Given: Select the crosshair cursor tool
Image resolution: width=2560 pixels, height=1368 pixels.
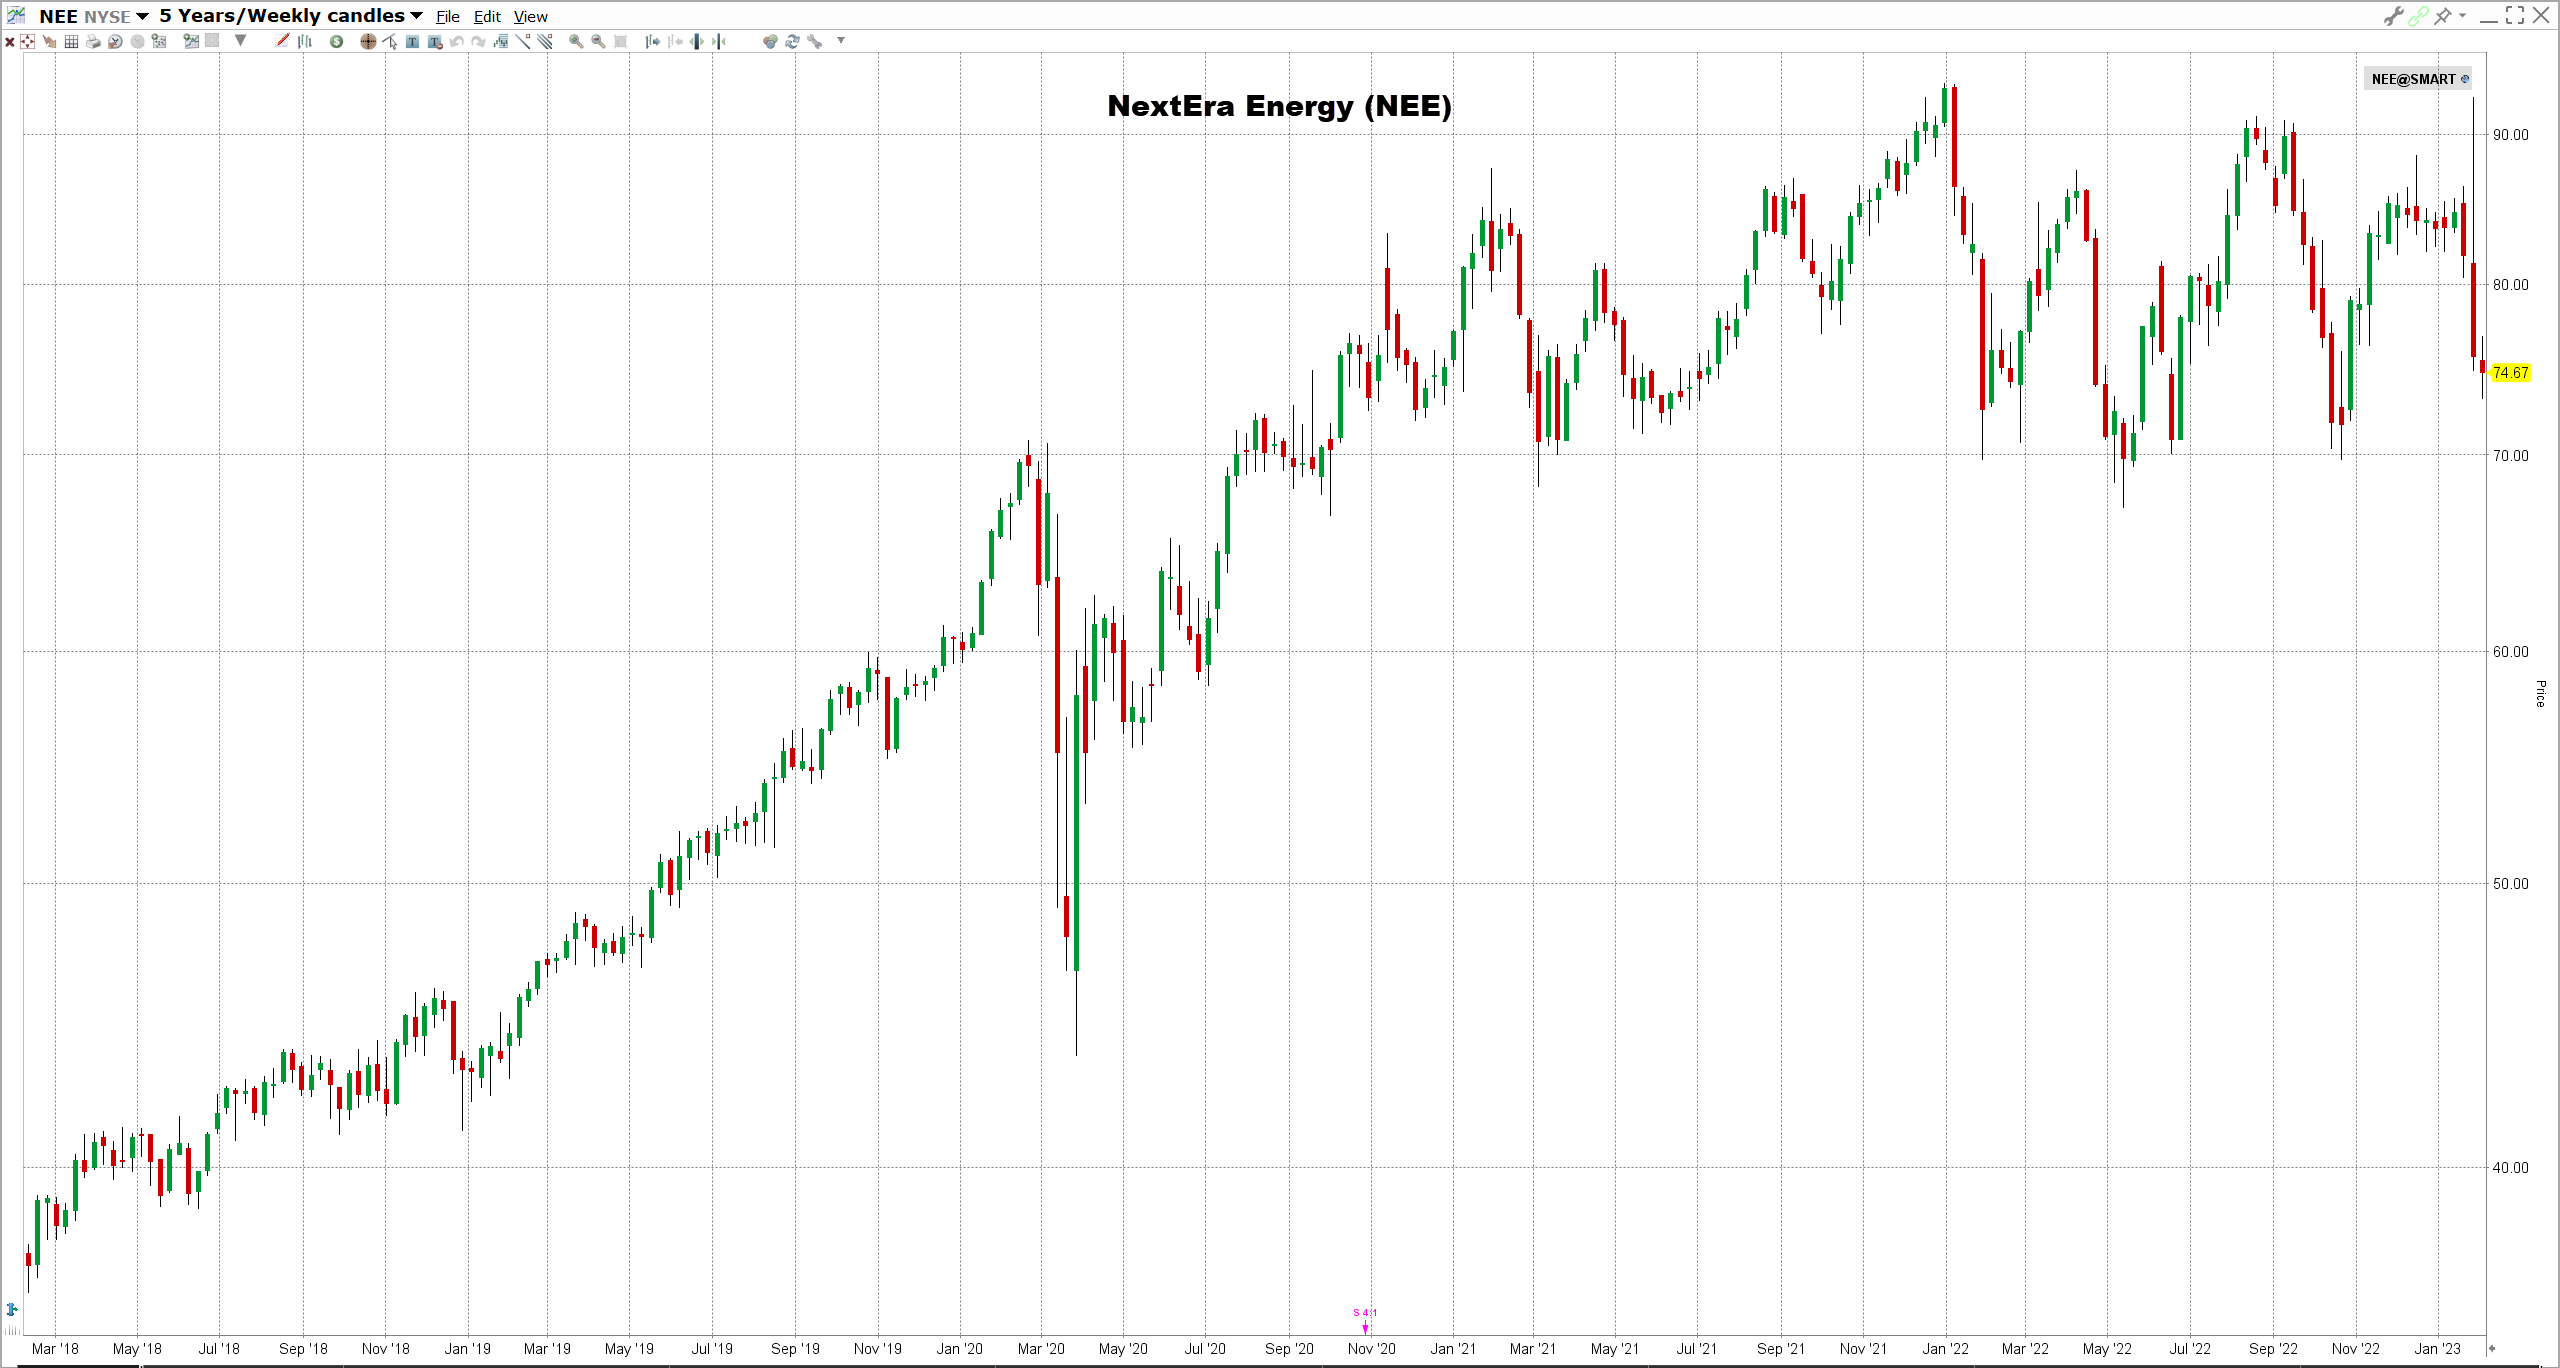Looking at the screenshot, I should (x=368, y=41).
